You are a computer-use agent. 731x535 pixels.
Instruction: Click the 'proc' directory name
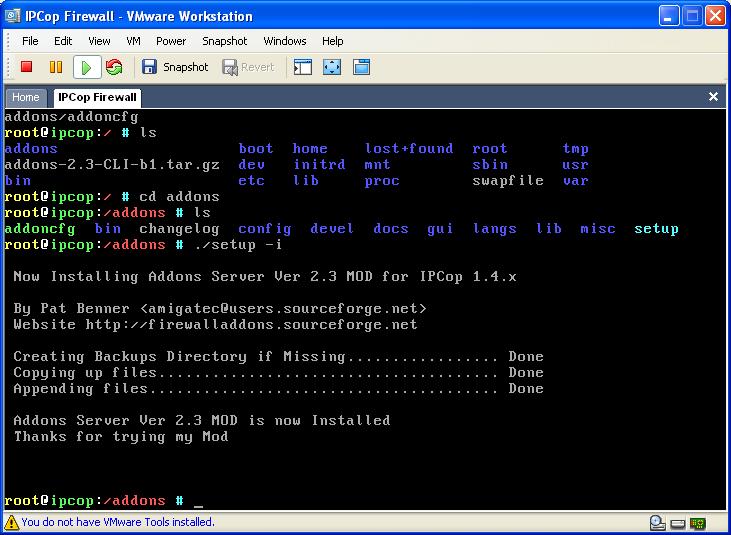tap(382, 181)
